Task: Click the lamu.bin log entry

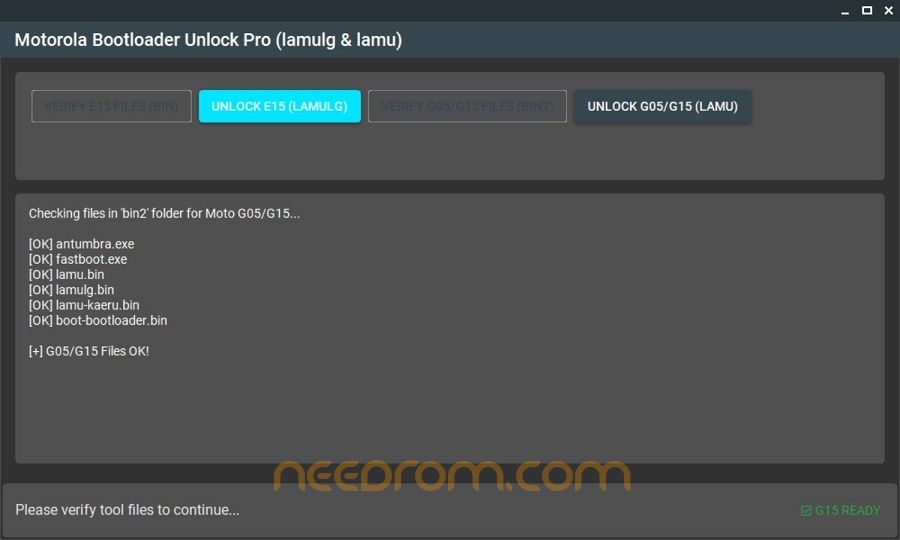Action: [67, 275]
